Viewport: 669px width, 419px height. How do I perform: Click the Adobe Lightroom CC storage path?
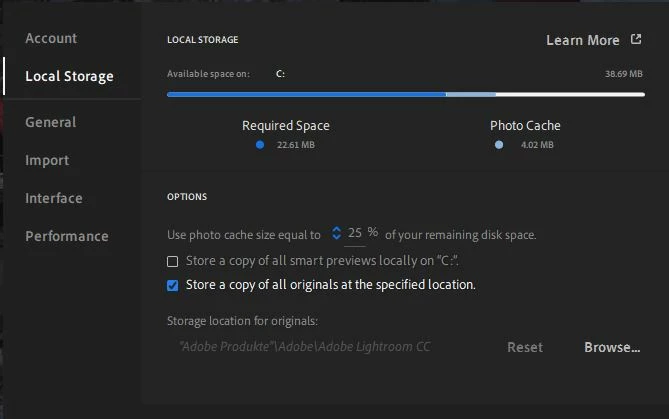(x=305, y=346)
